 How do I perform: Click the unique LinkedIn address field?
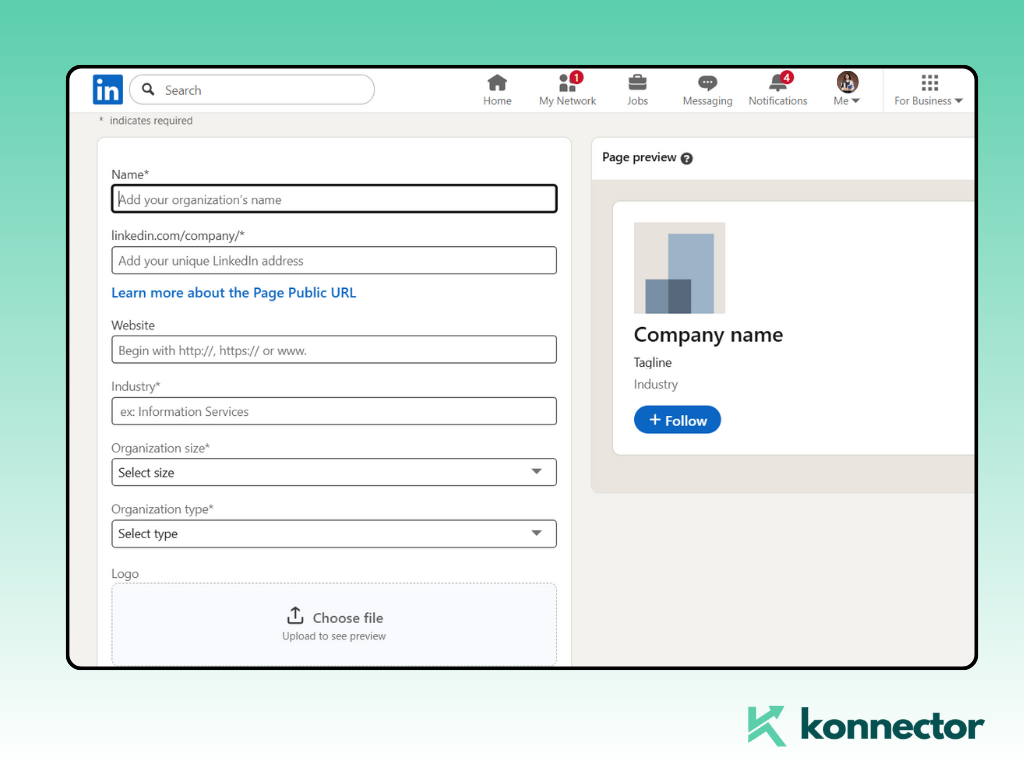click(334, 261)
